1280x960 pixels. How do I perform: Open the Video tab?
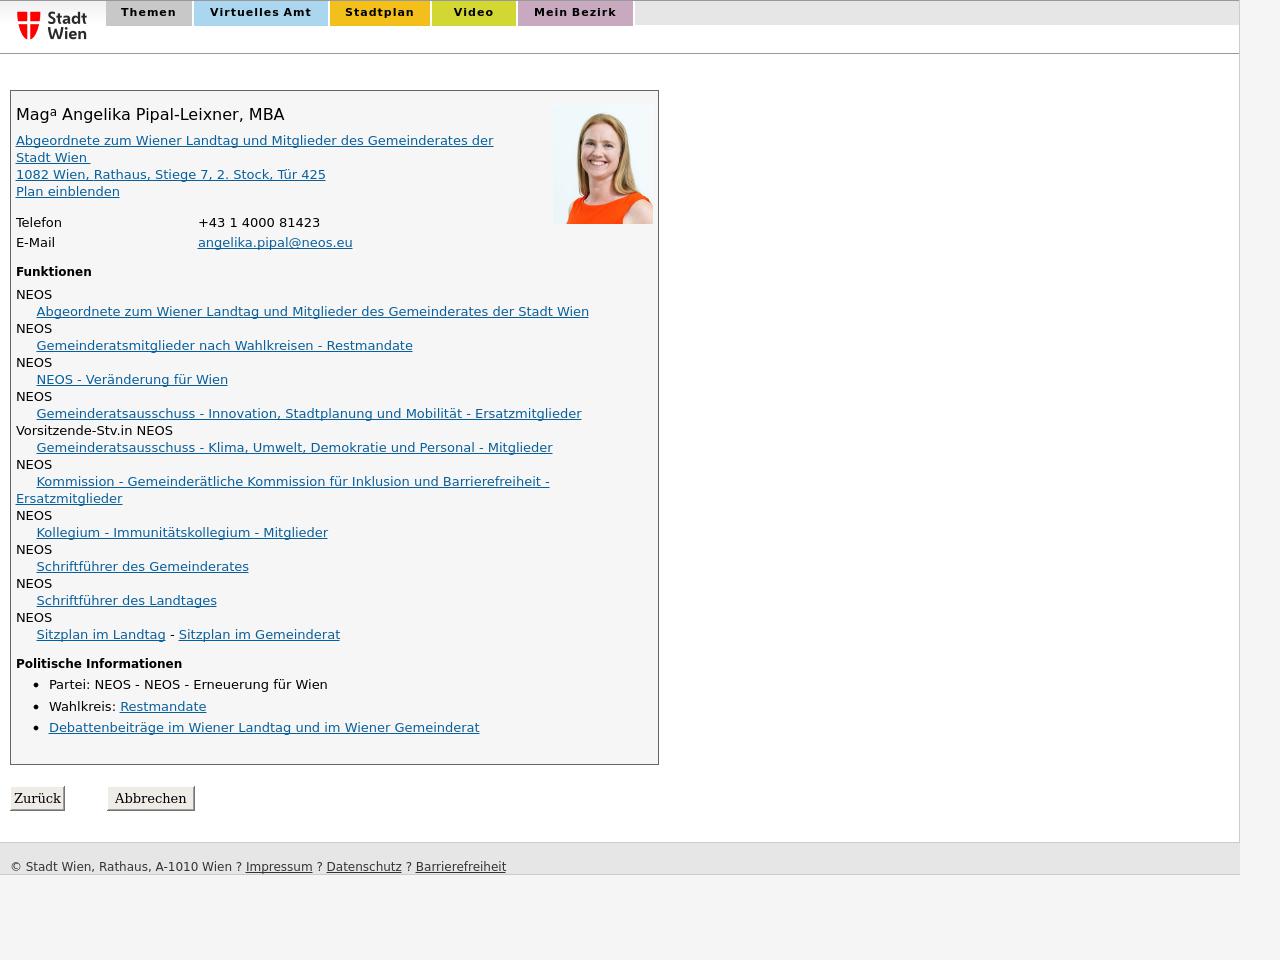[473, 13]
